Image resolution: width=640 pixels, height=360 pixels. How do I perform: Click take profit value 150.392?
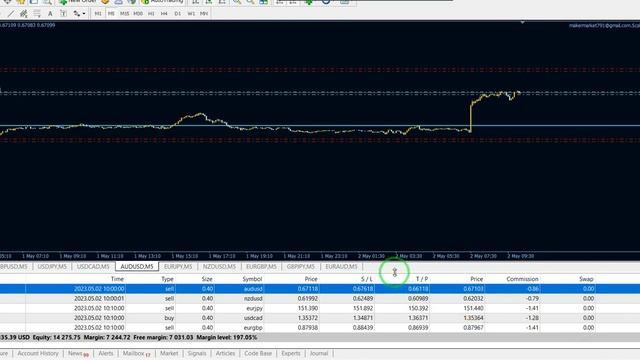[418, 309]
